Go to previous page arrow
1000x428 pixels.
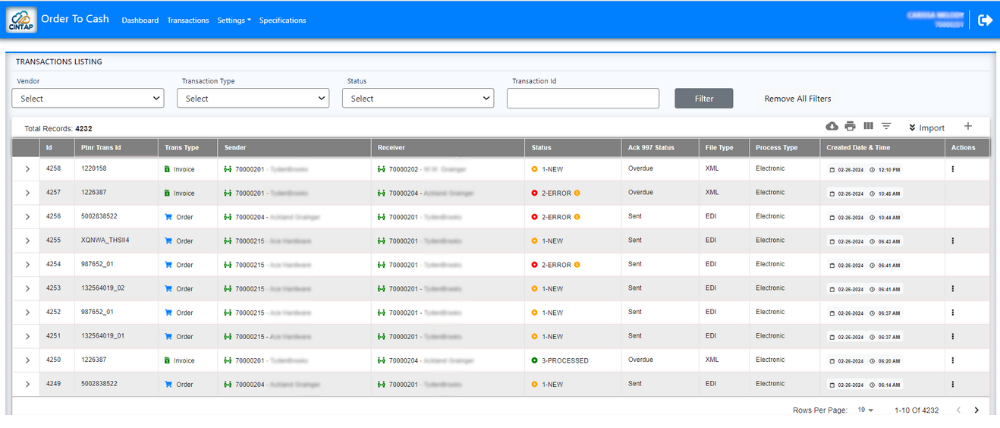click(x=957, y=410)
